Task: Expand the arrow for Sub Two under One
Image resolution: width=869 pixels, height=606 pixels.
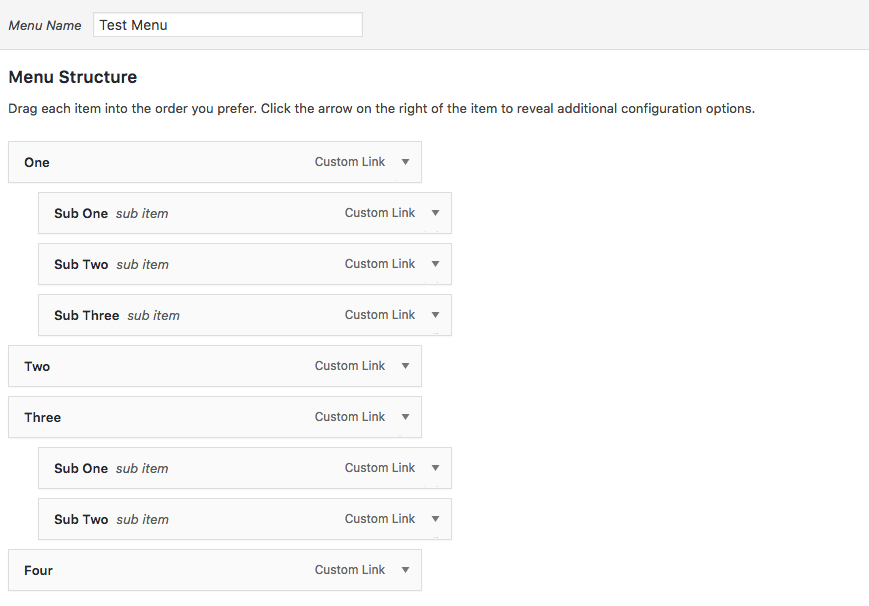Action: 435,264
